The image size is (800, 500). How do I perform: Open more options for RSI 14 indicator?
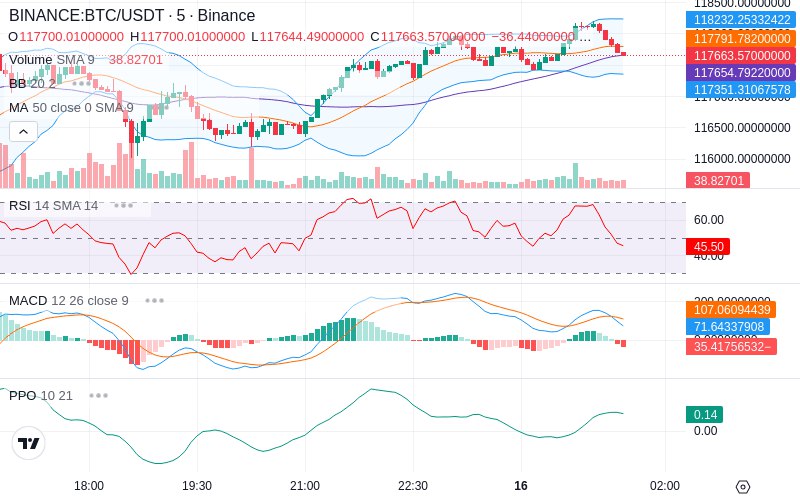tap(123, 206)
